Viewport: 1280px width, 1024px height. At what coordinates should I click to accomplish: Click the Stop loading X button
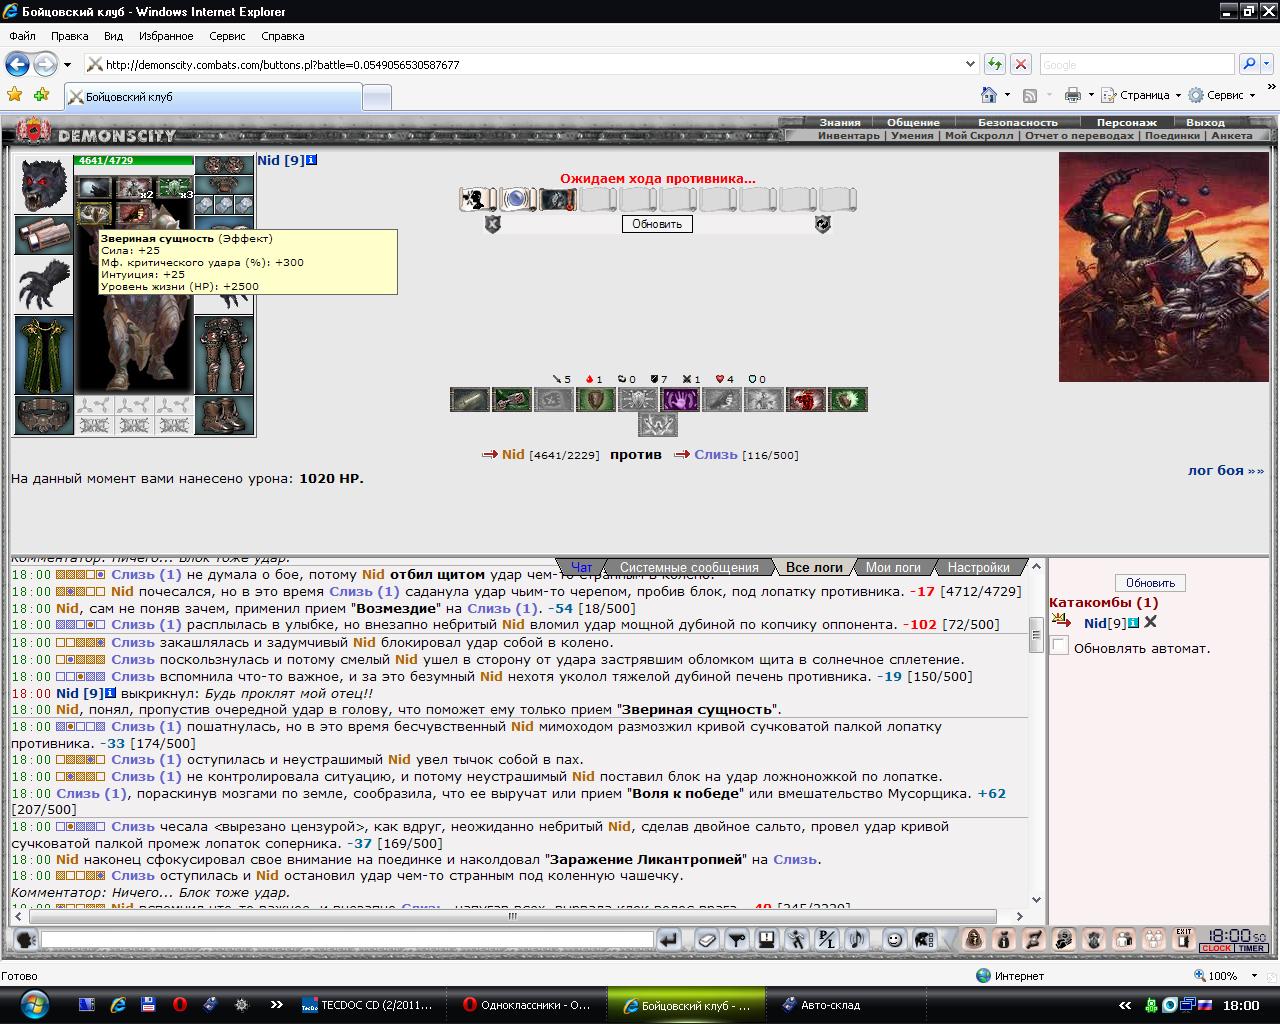[x=1021, y=64]
